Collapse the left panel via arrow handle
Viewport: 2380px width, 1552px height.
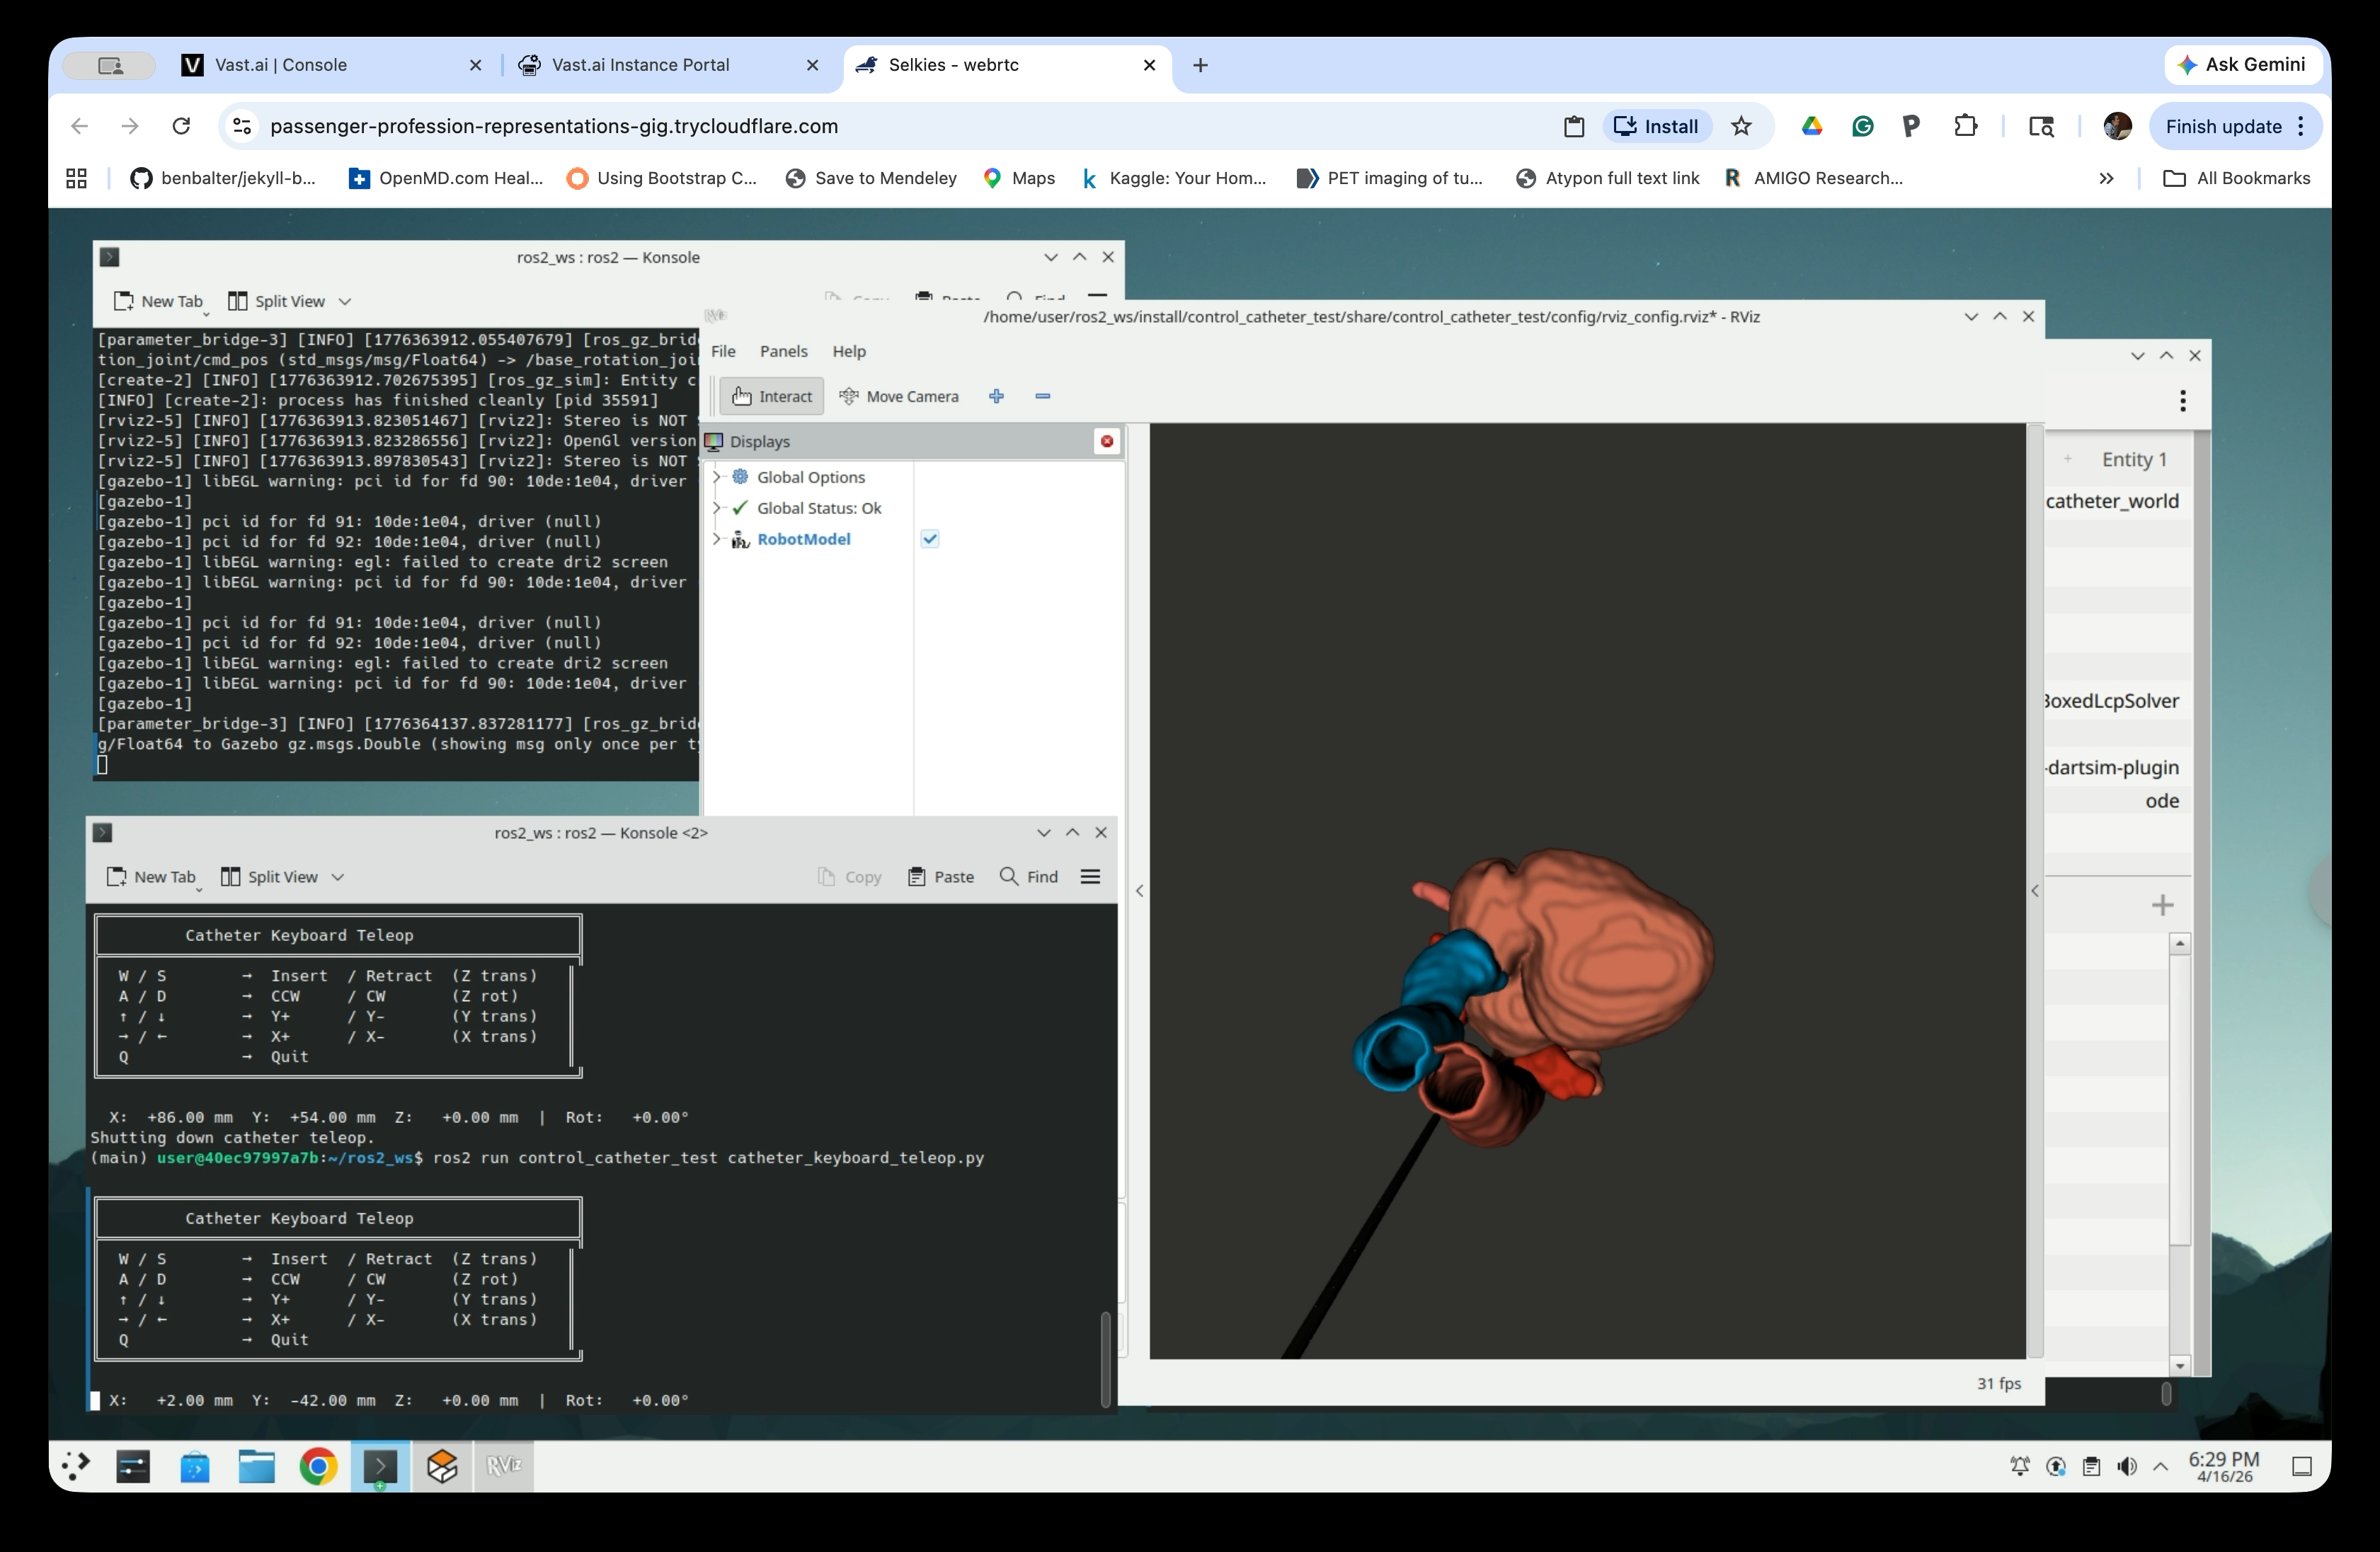1139,890
